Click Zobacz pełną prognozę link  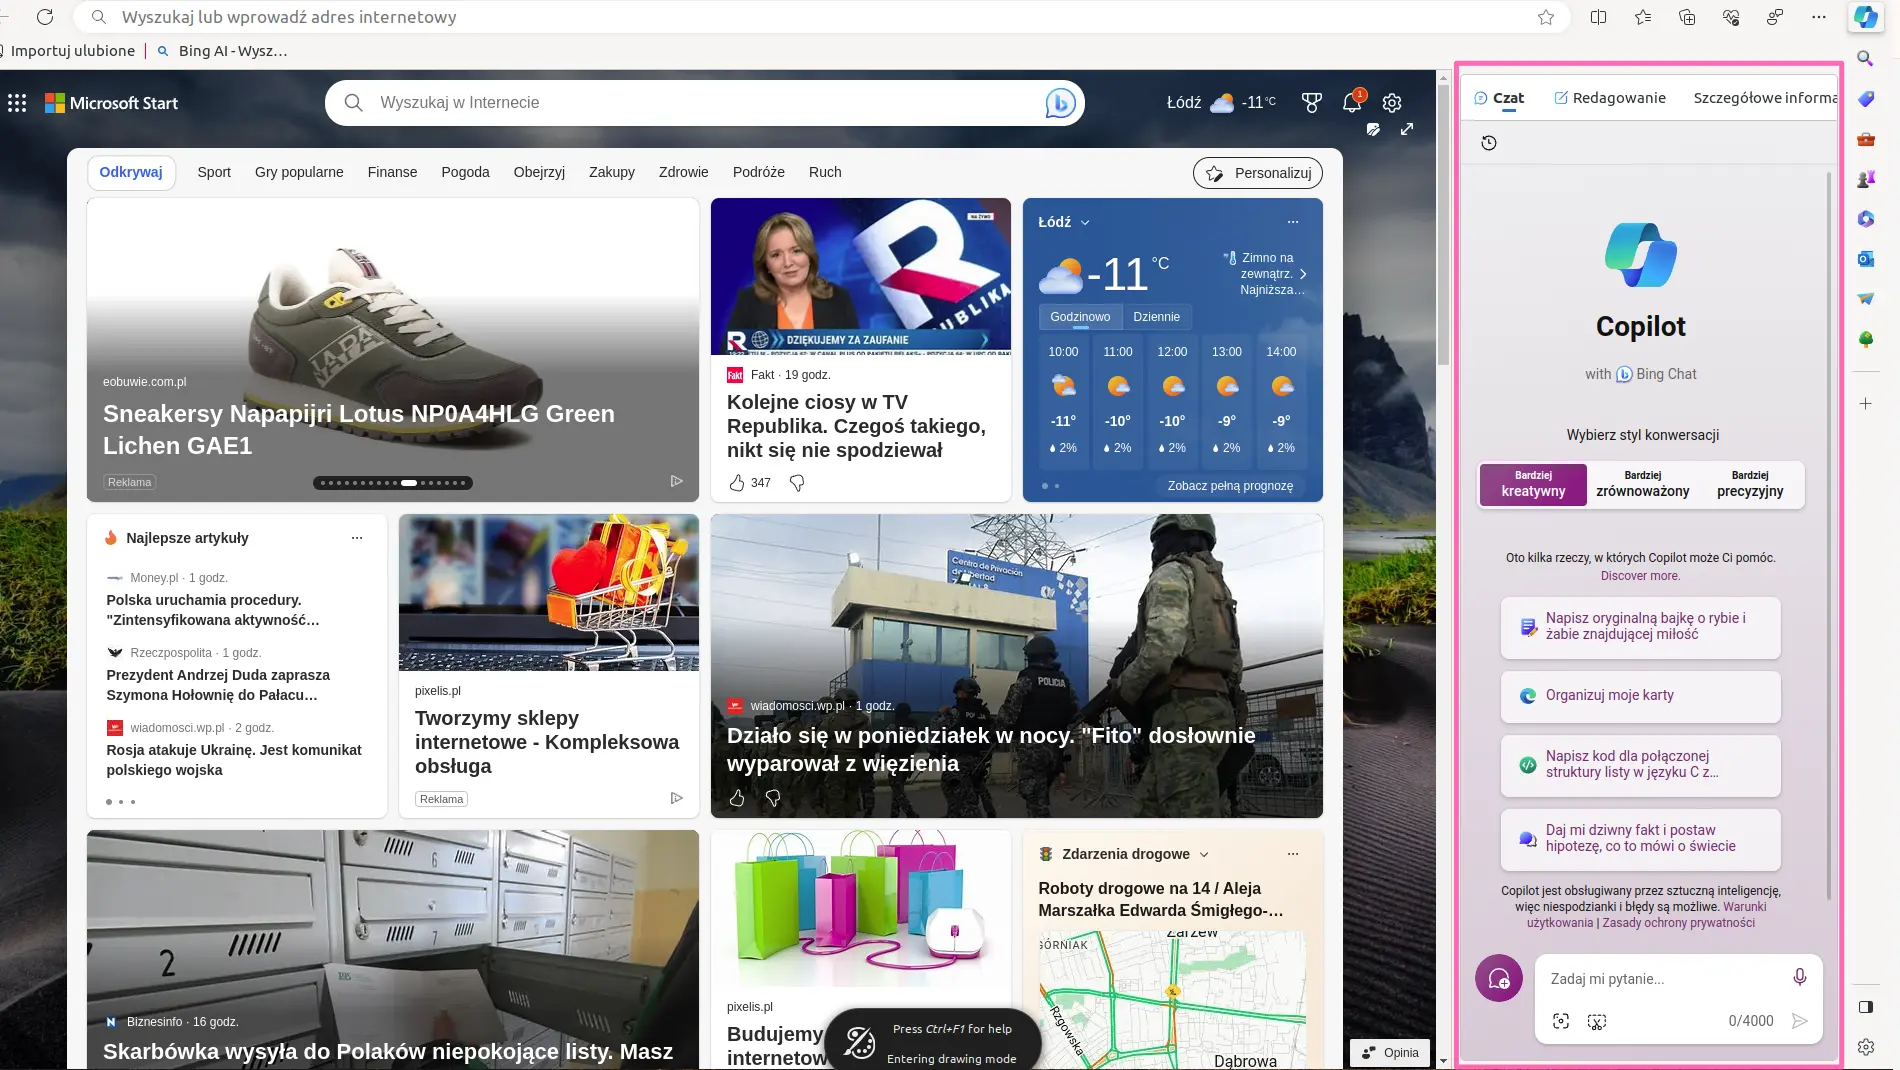click(1230, 486)
